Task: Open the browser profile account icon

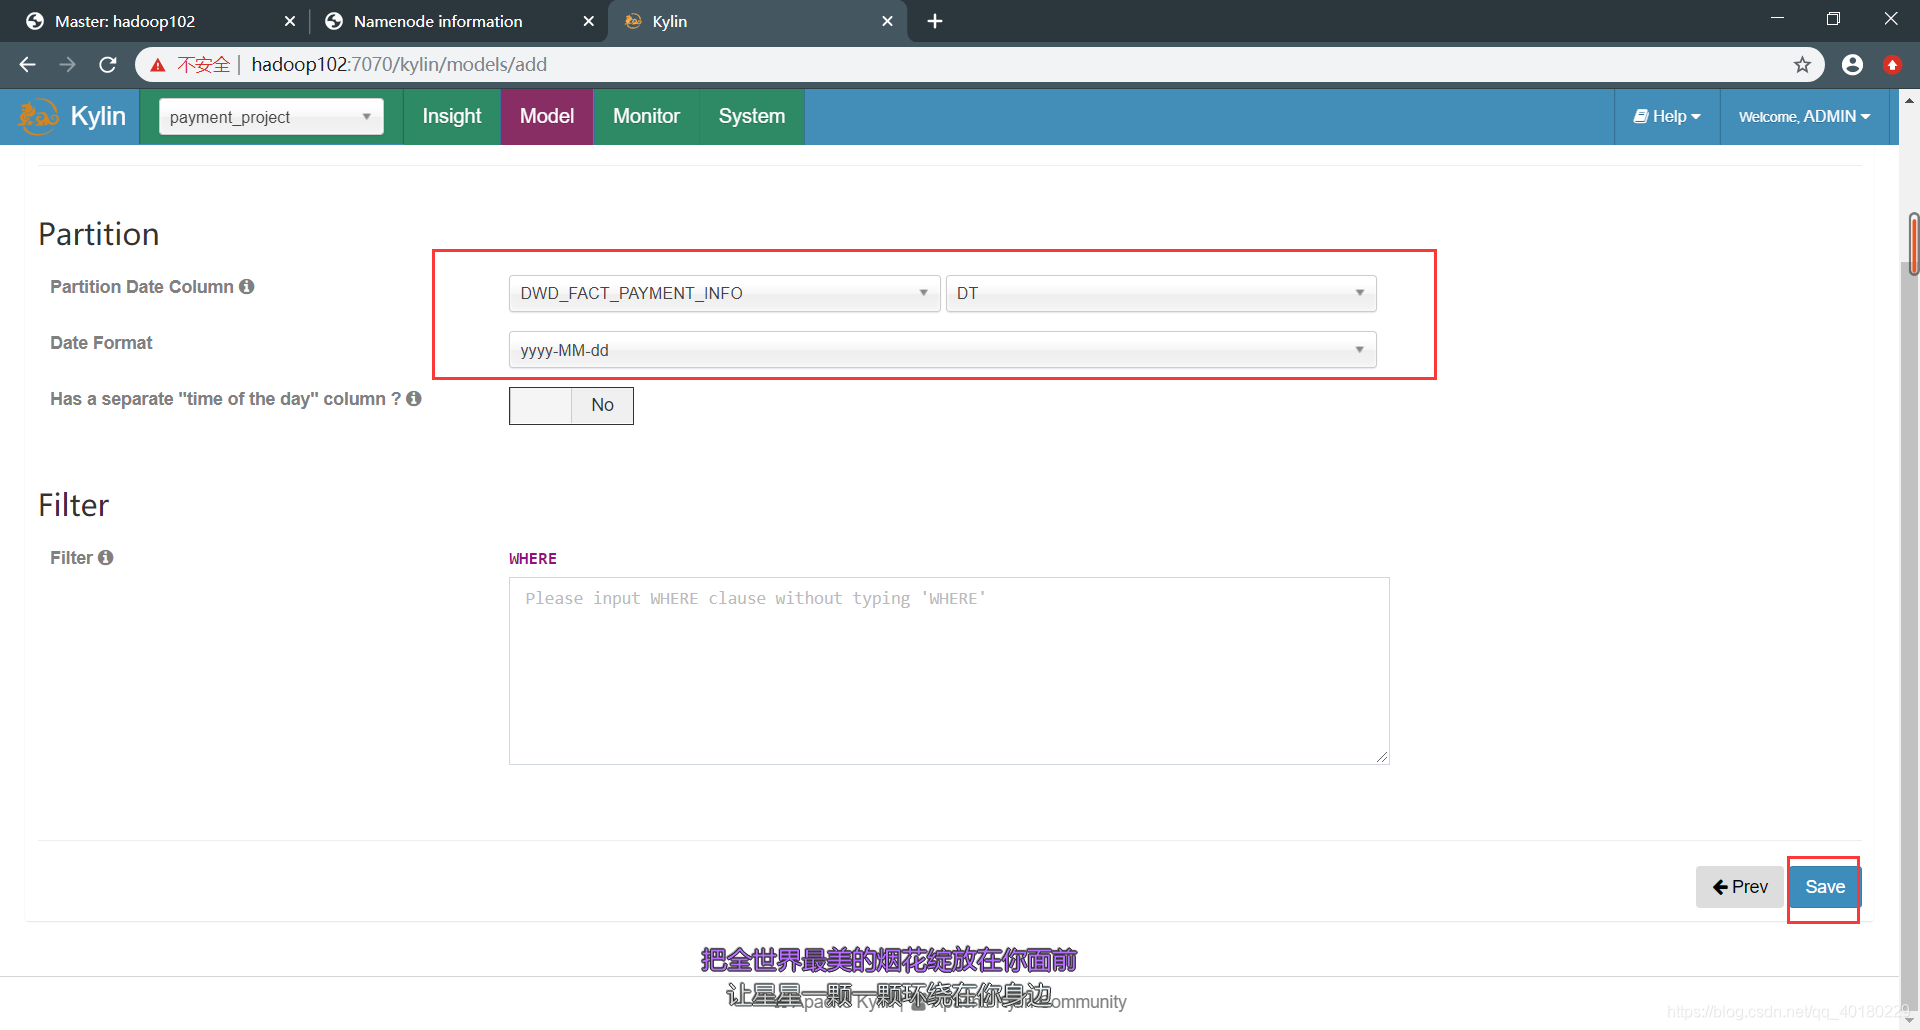Action: [x=1852, y=65]
